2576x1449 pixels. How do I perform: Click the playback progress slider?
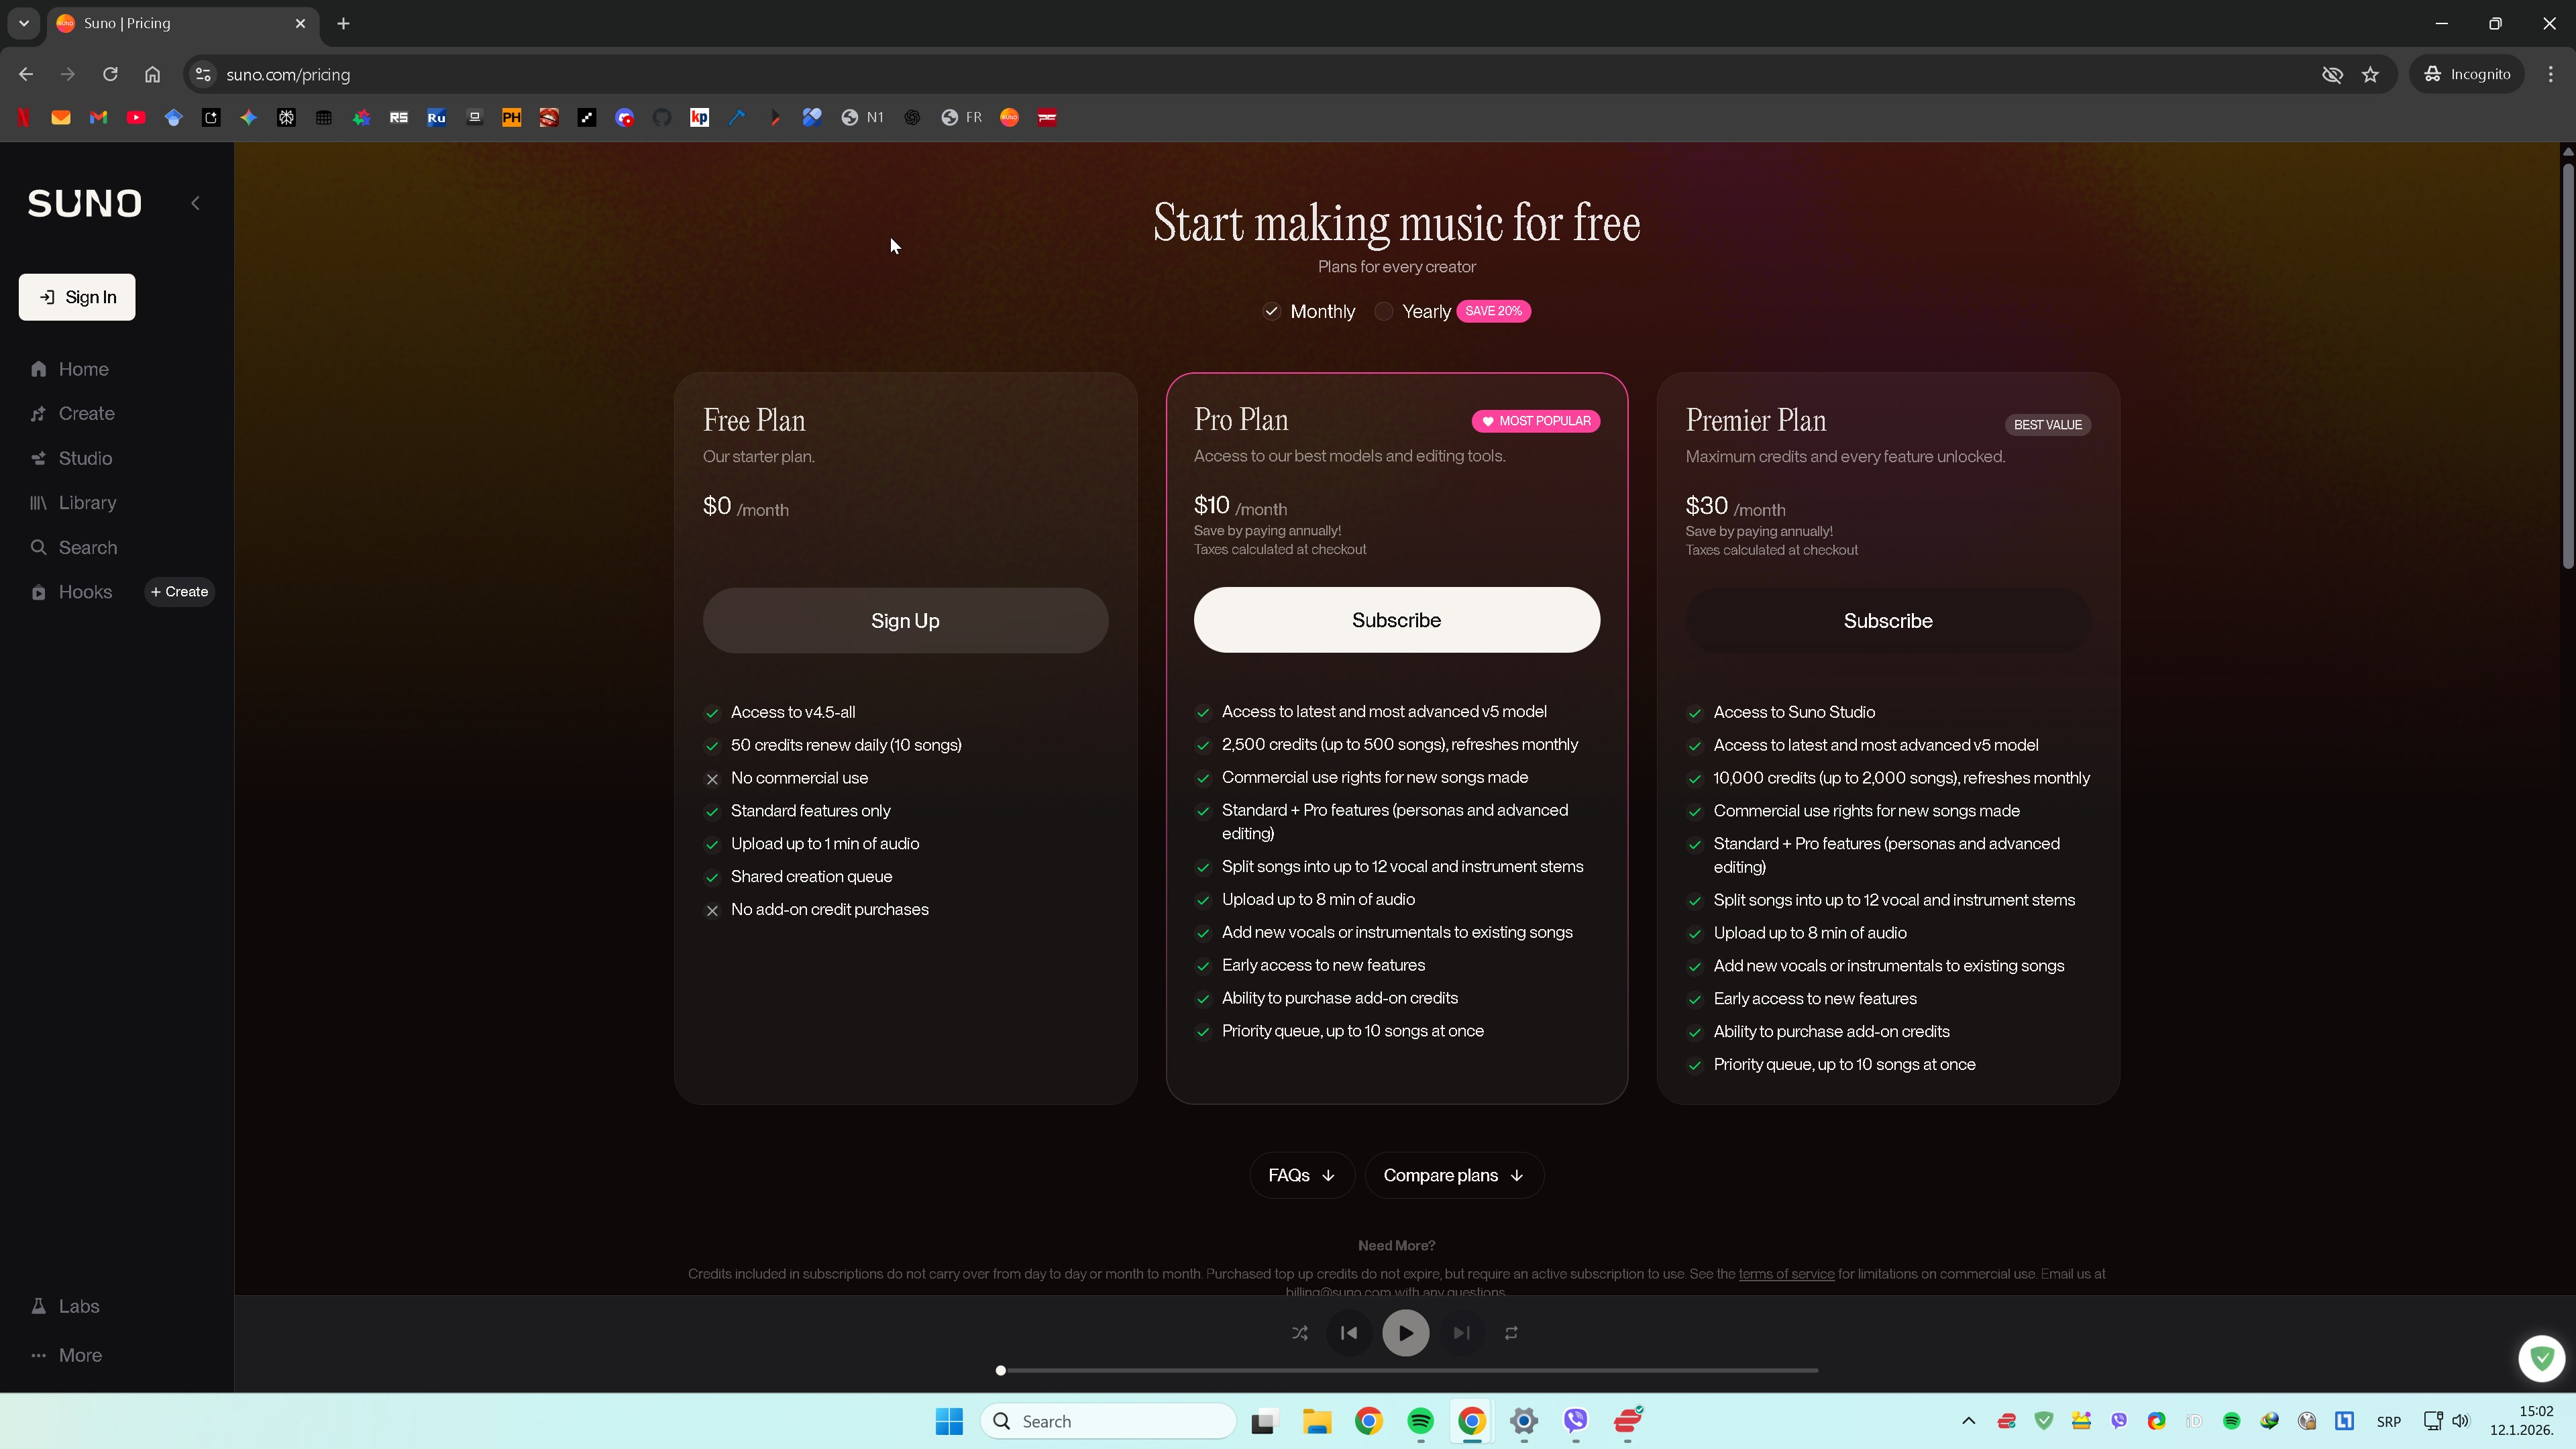(1408, 1370)
